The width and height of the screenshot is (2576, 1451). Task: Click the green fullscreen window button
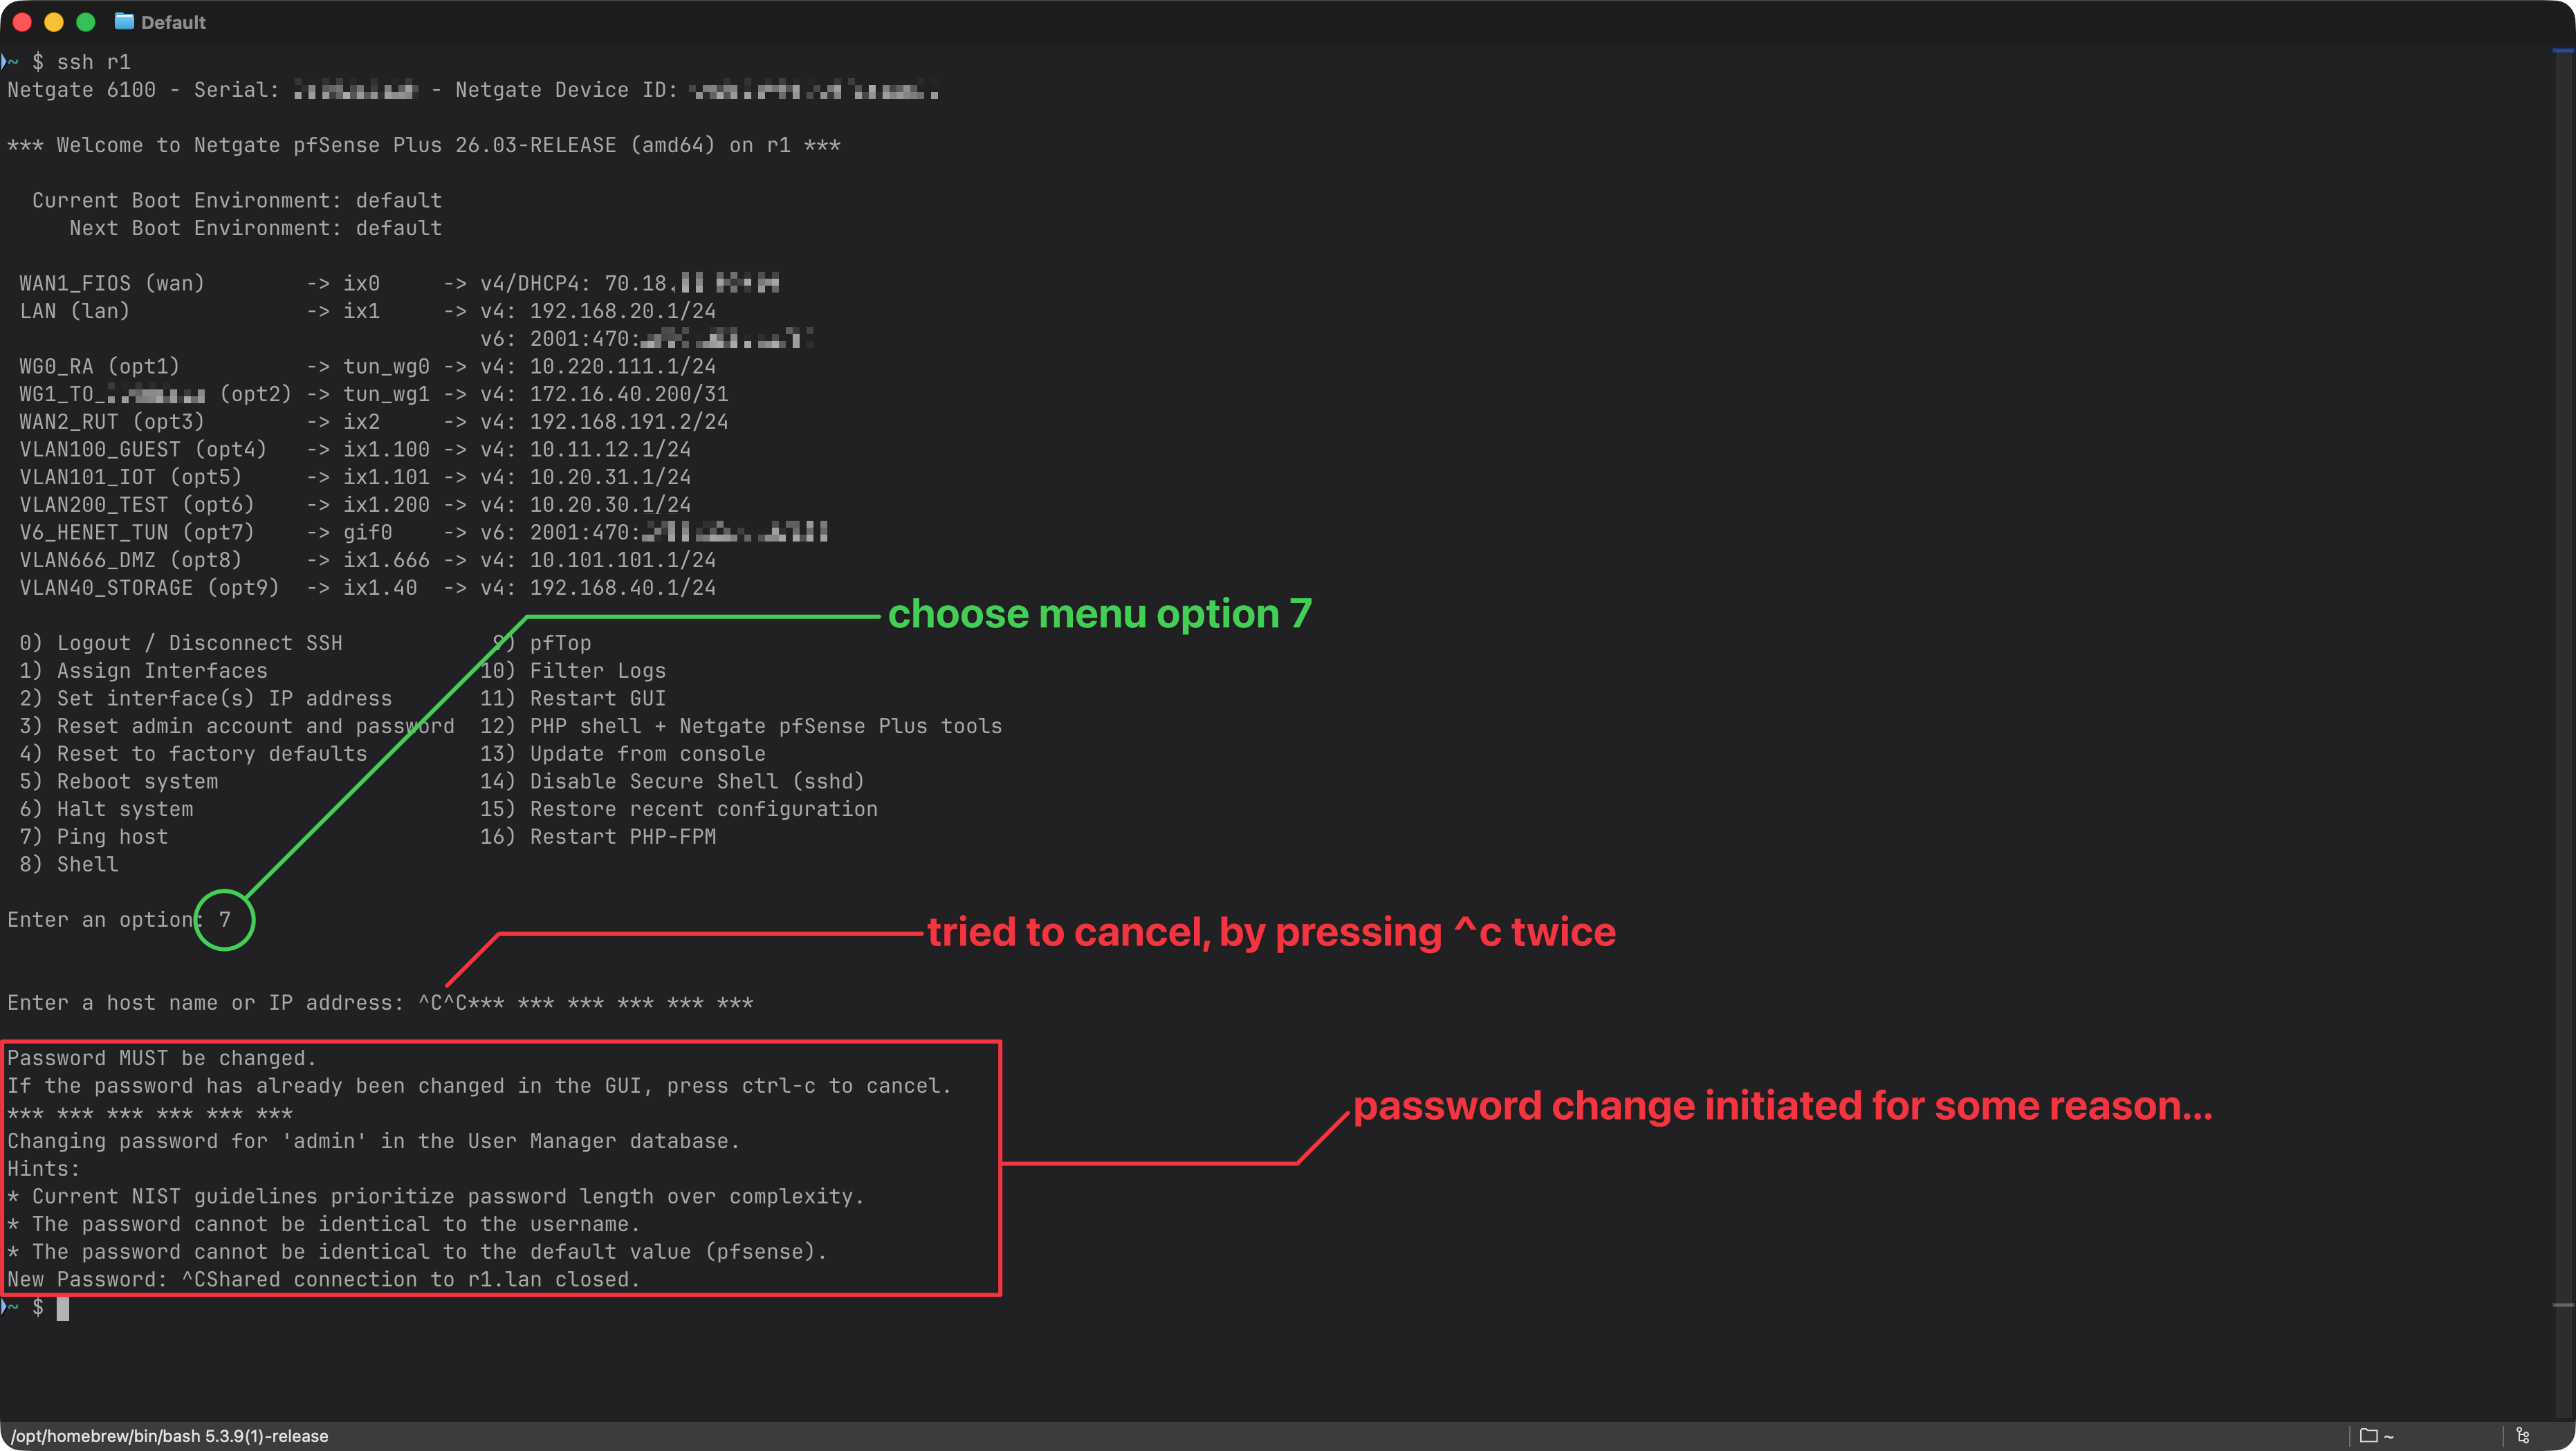click(x=86, y=22)
